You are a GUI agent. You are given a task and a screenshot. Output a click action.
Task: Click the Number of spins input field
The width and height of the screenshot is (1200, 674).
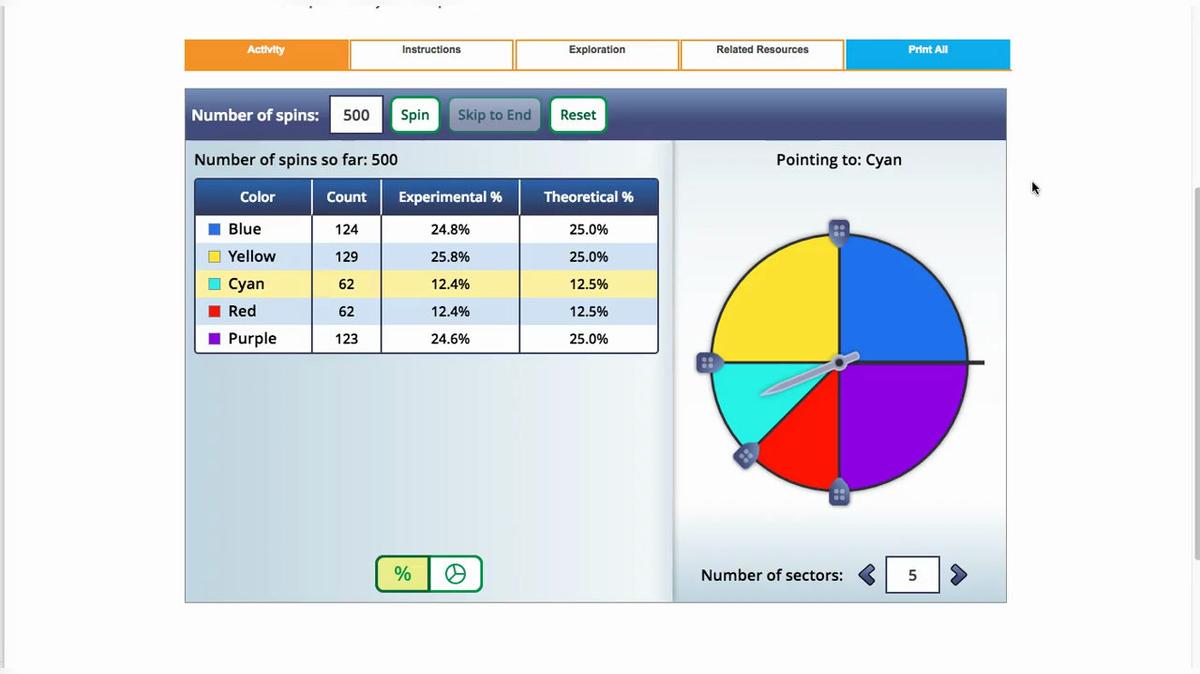[x=356, y=115]
